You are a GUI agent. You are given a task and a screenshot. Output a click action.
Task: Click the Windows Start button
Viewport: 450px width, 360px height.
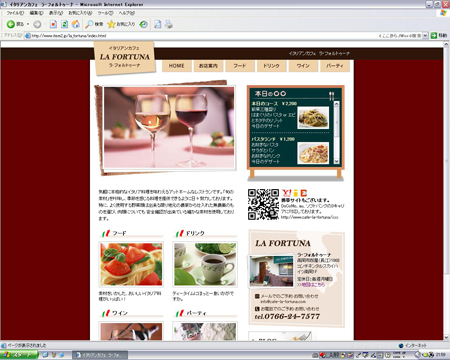(x=19, y=355)
